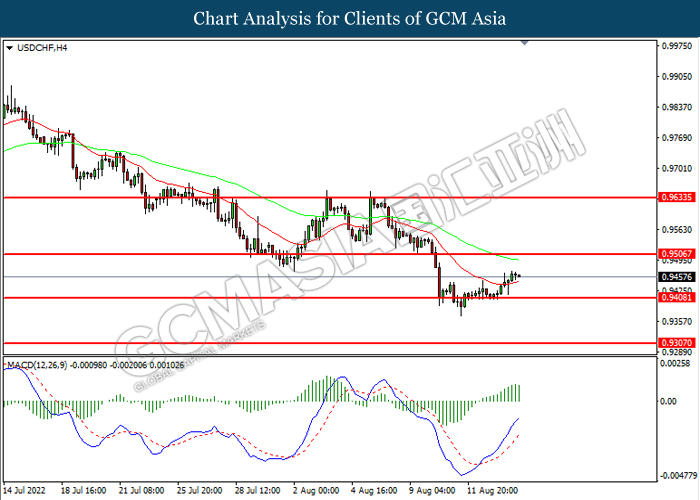Click the 0.94081 support level label
The height and width of the screenshot is (500, 700).
tap(677, 297)
